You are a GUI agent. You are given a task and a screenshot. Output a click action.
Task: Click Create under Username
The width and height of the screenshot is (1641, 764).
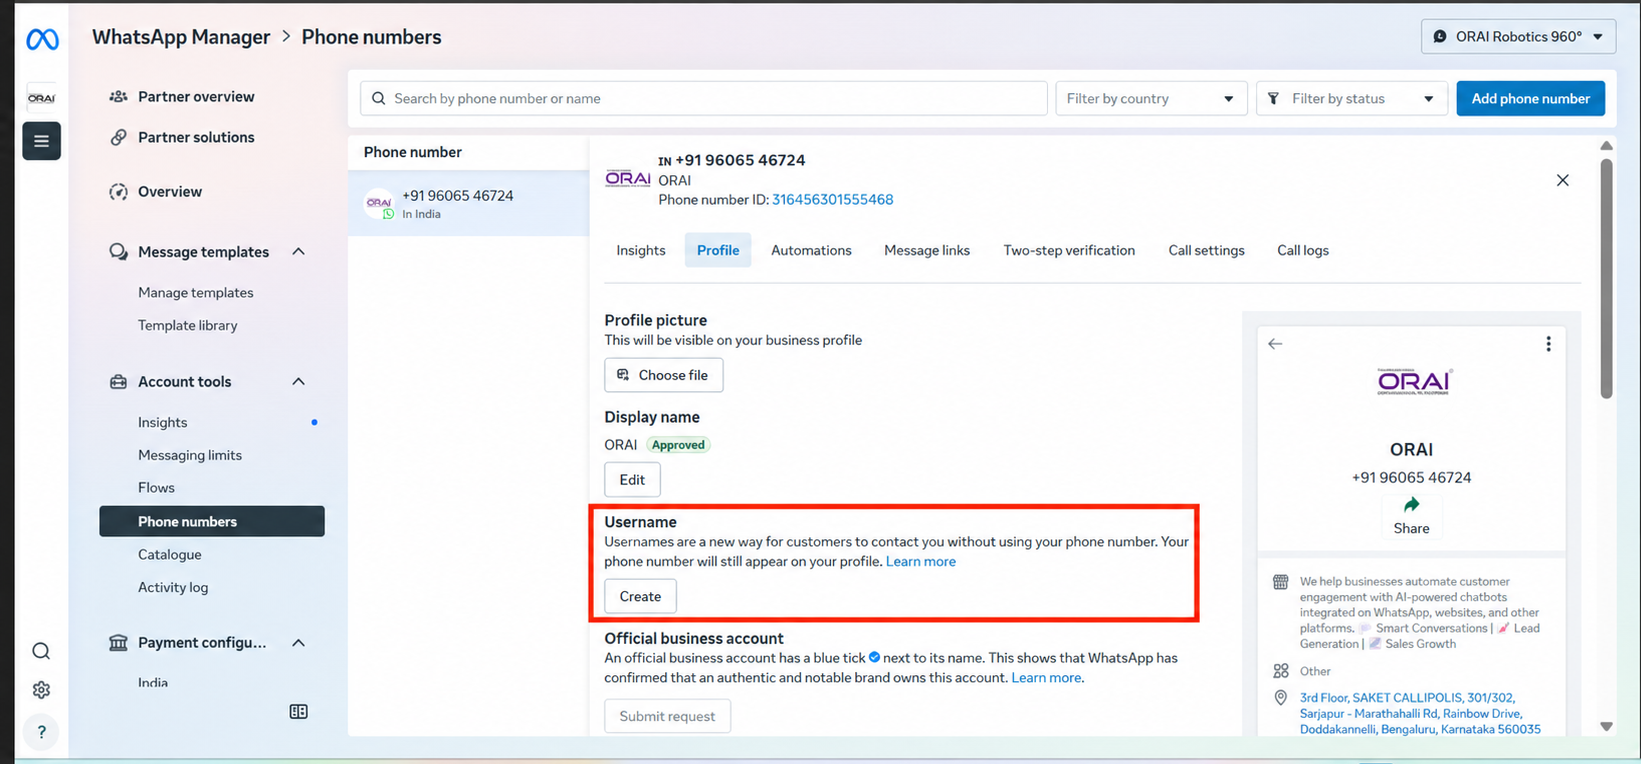(x=640, y=597)
